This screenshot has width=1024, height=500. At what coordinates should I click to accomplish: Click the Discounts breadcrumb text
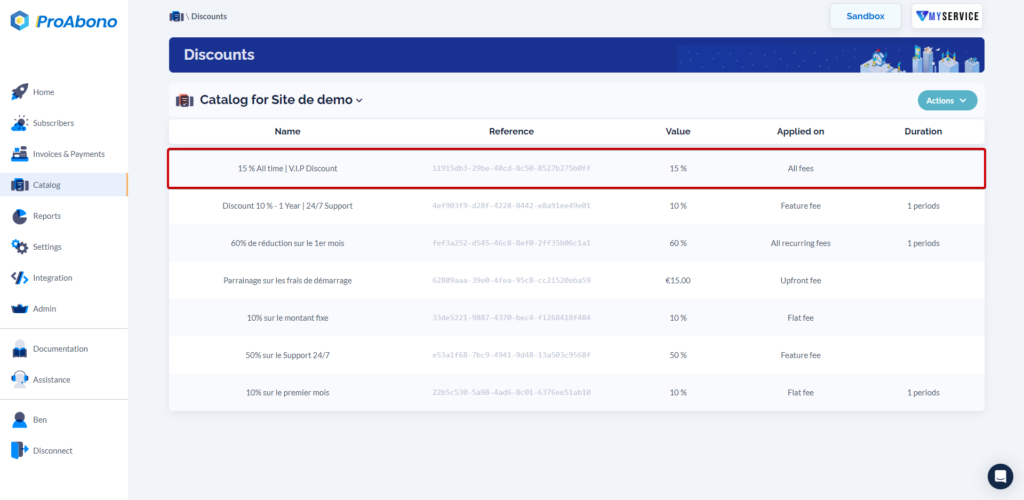(209, 16)
